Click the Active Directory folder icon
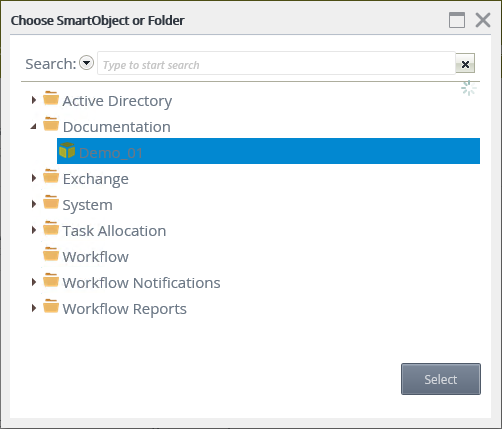Screen dimensions: 502x429 tap(51, 98)
